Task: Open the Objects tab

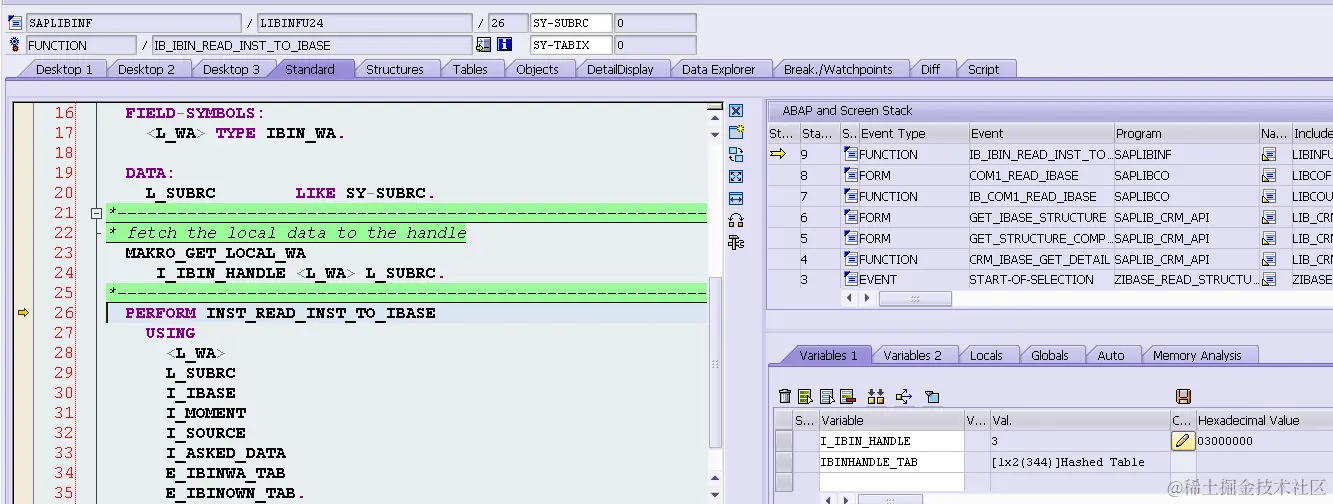Action: tap(537, 69)
